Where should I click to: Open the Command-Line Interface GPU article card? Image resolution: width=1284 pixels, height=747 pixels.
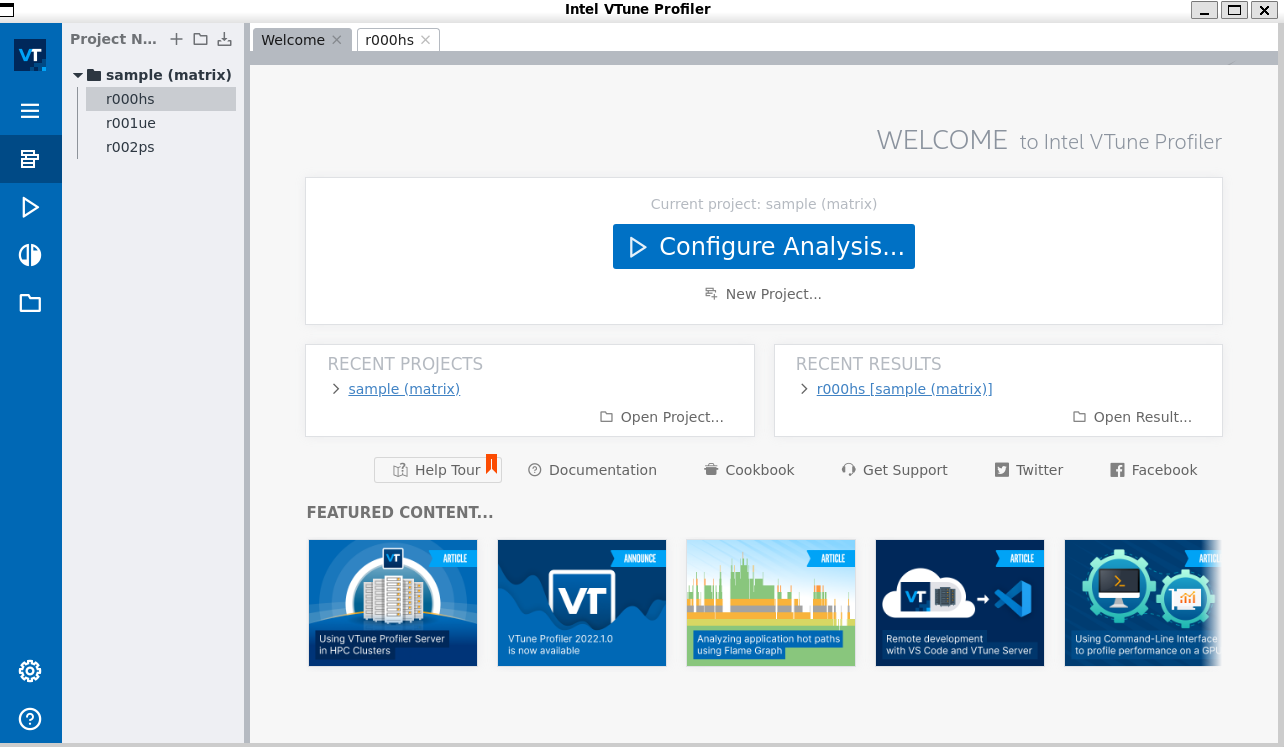[x=1143, y=603]
